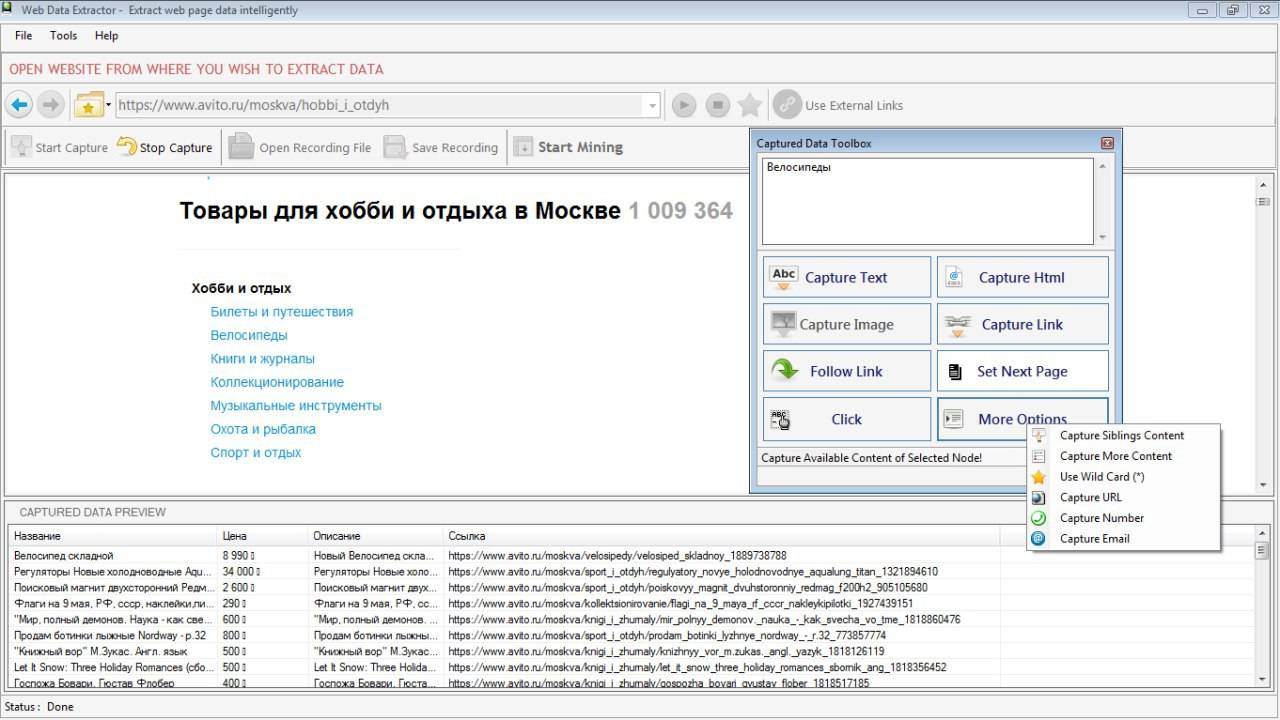This screenshot has height=720, width=1280.
Task: Click the Capture Text button
Action: pyautogui.click(x=847, y=277)
